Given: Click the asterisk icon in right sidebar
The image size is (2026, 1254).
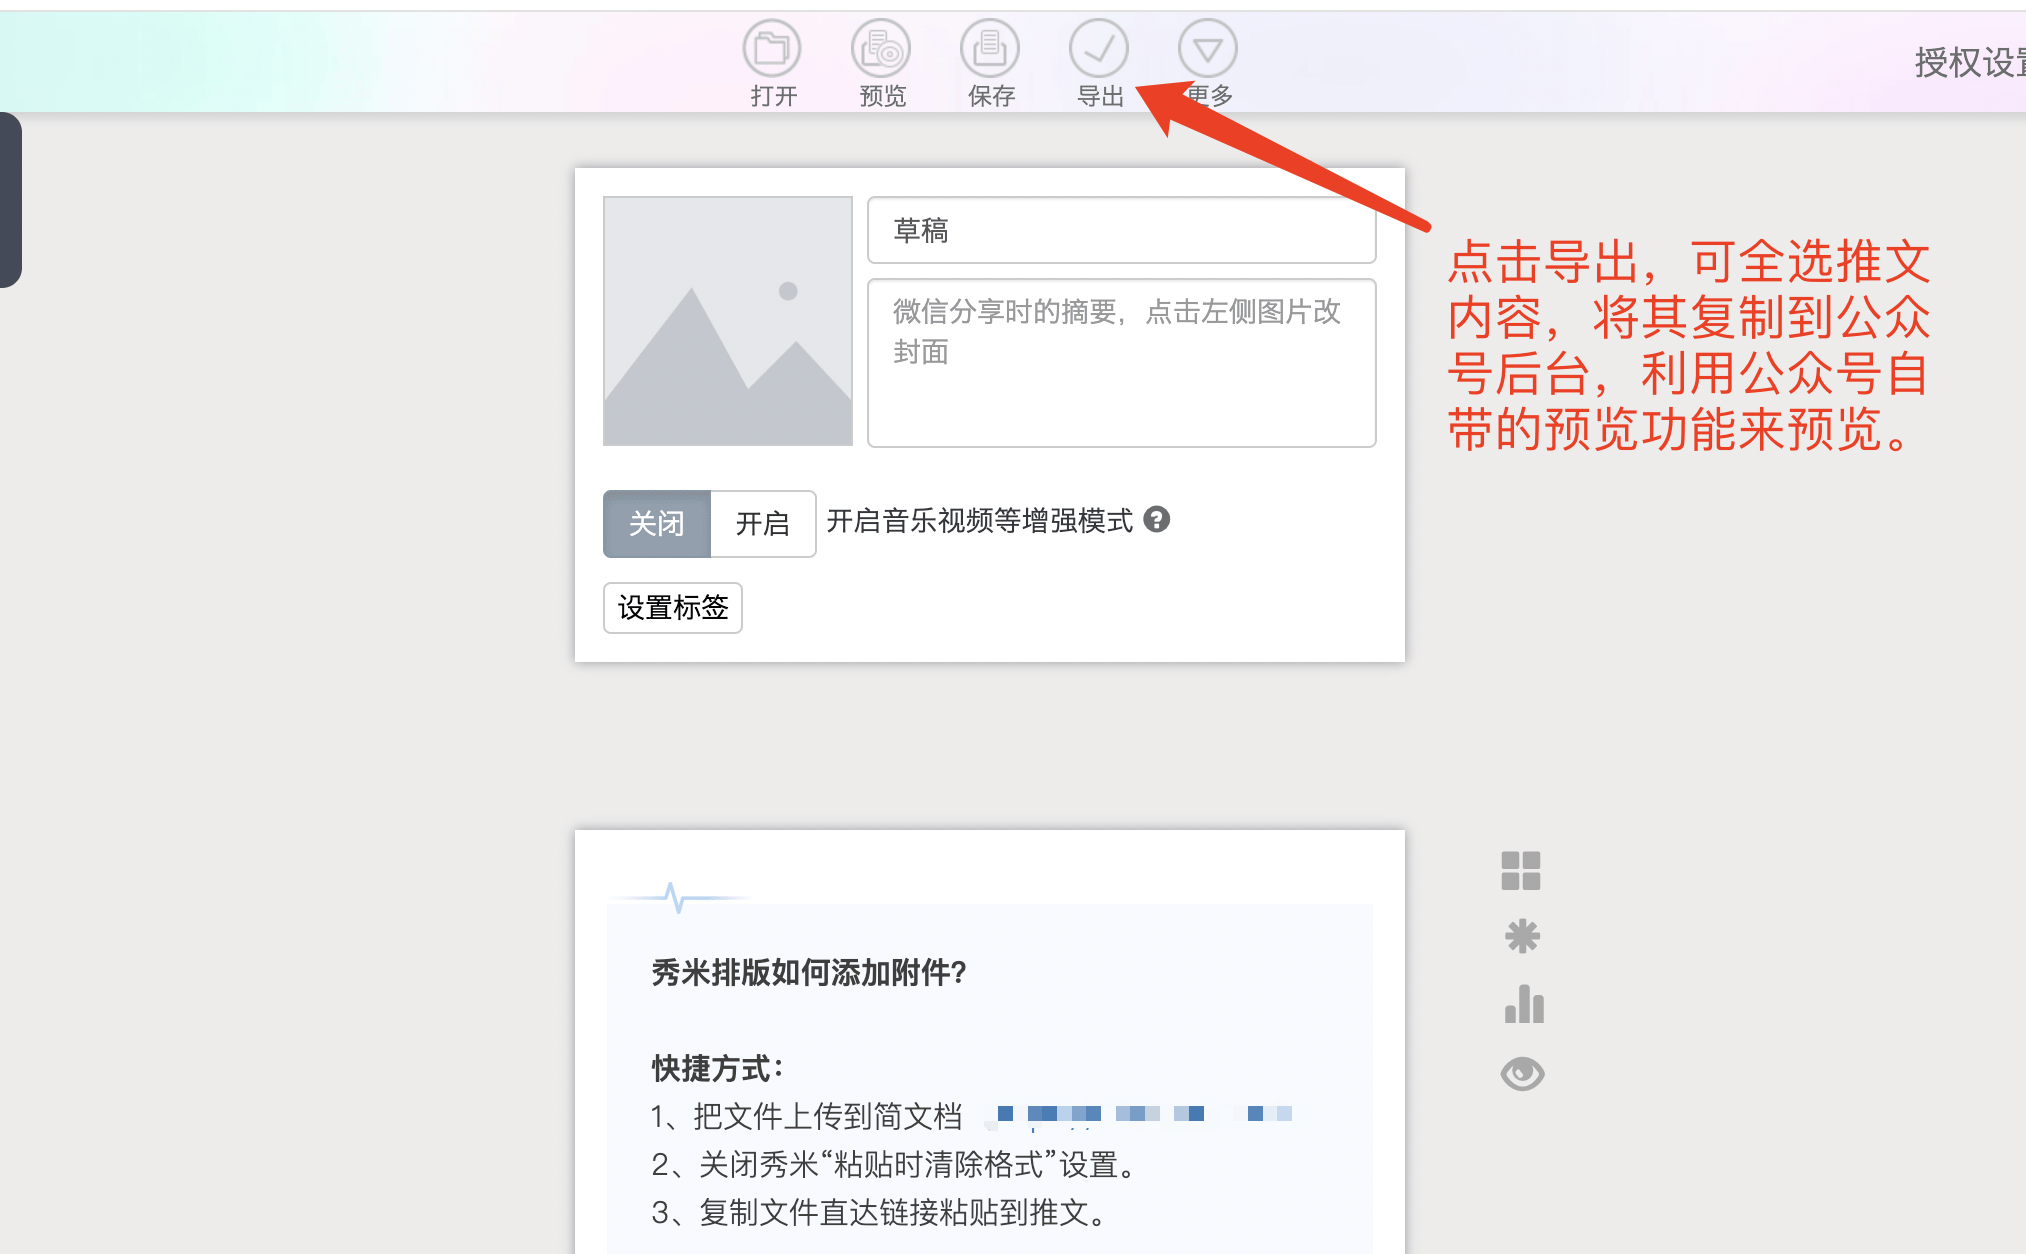Looking at the screenshot, I should click(1522, 937).
